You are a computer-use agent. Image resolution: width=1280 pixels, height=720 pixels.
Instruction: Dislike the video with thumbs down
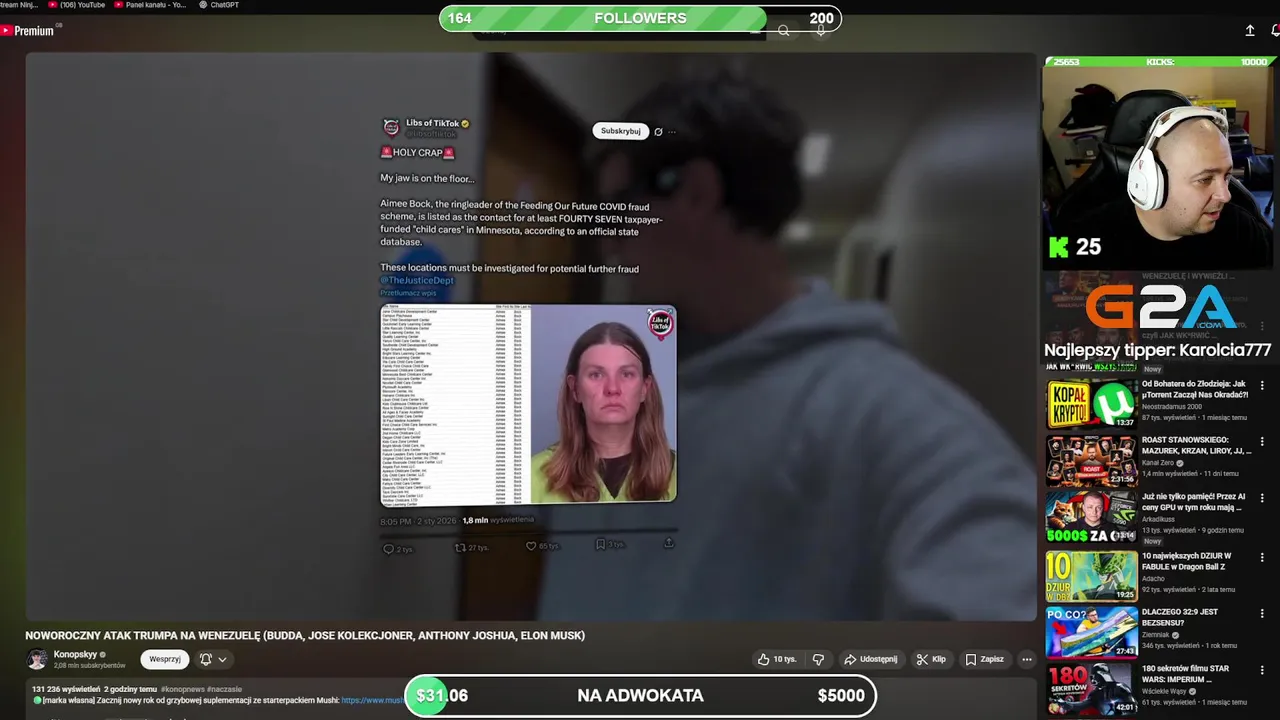(x=818, y=659)
